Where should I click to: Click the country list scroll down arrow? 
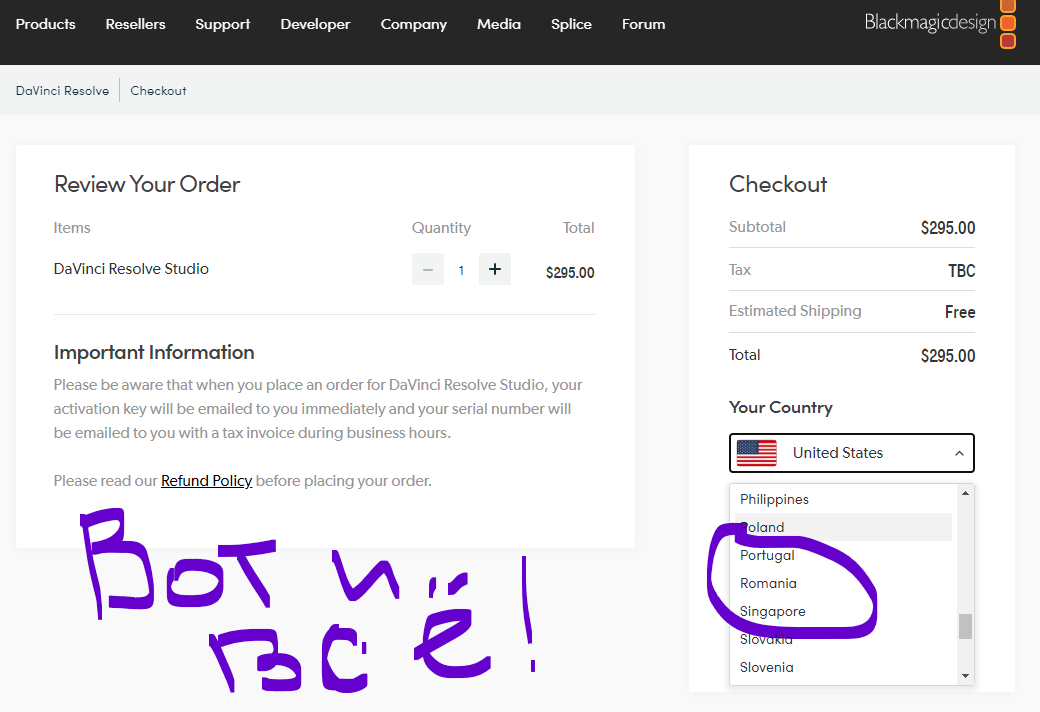click(966, 676)
